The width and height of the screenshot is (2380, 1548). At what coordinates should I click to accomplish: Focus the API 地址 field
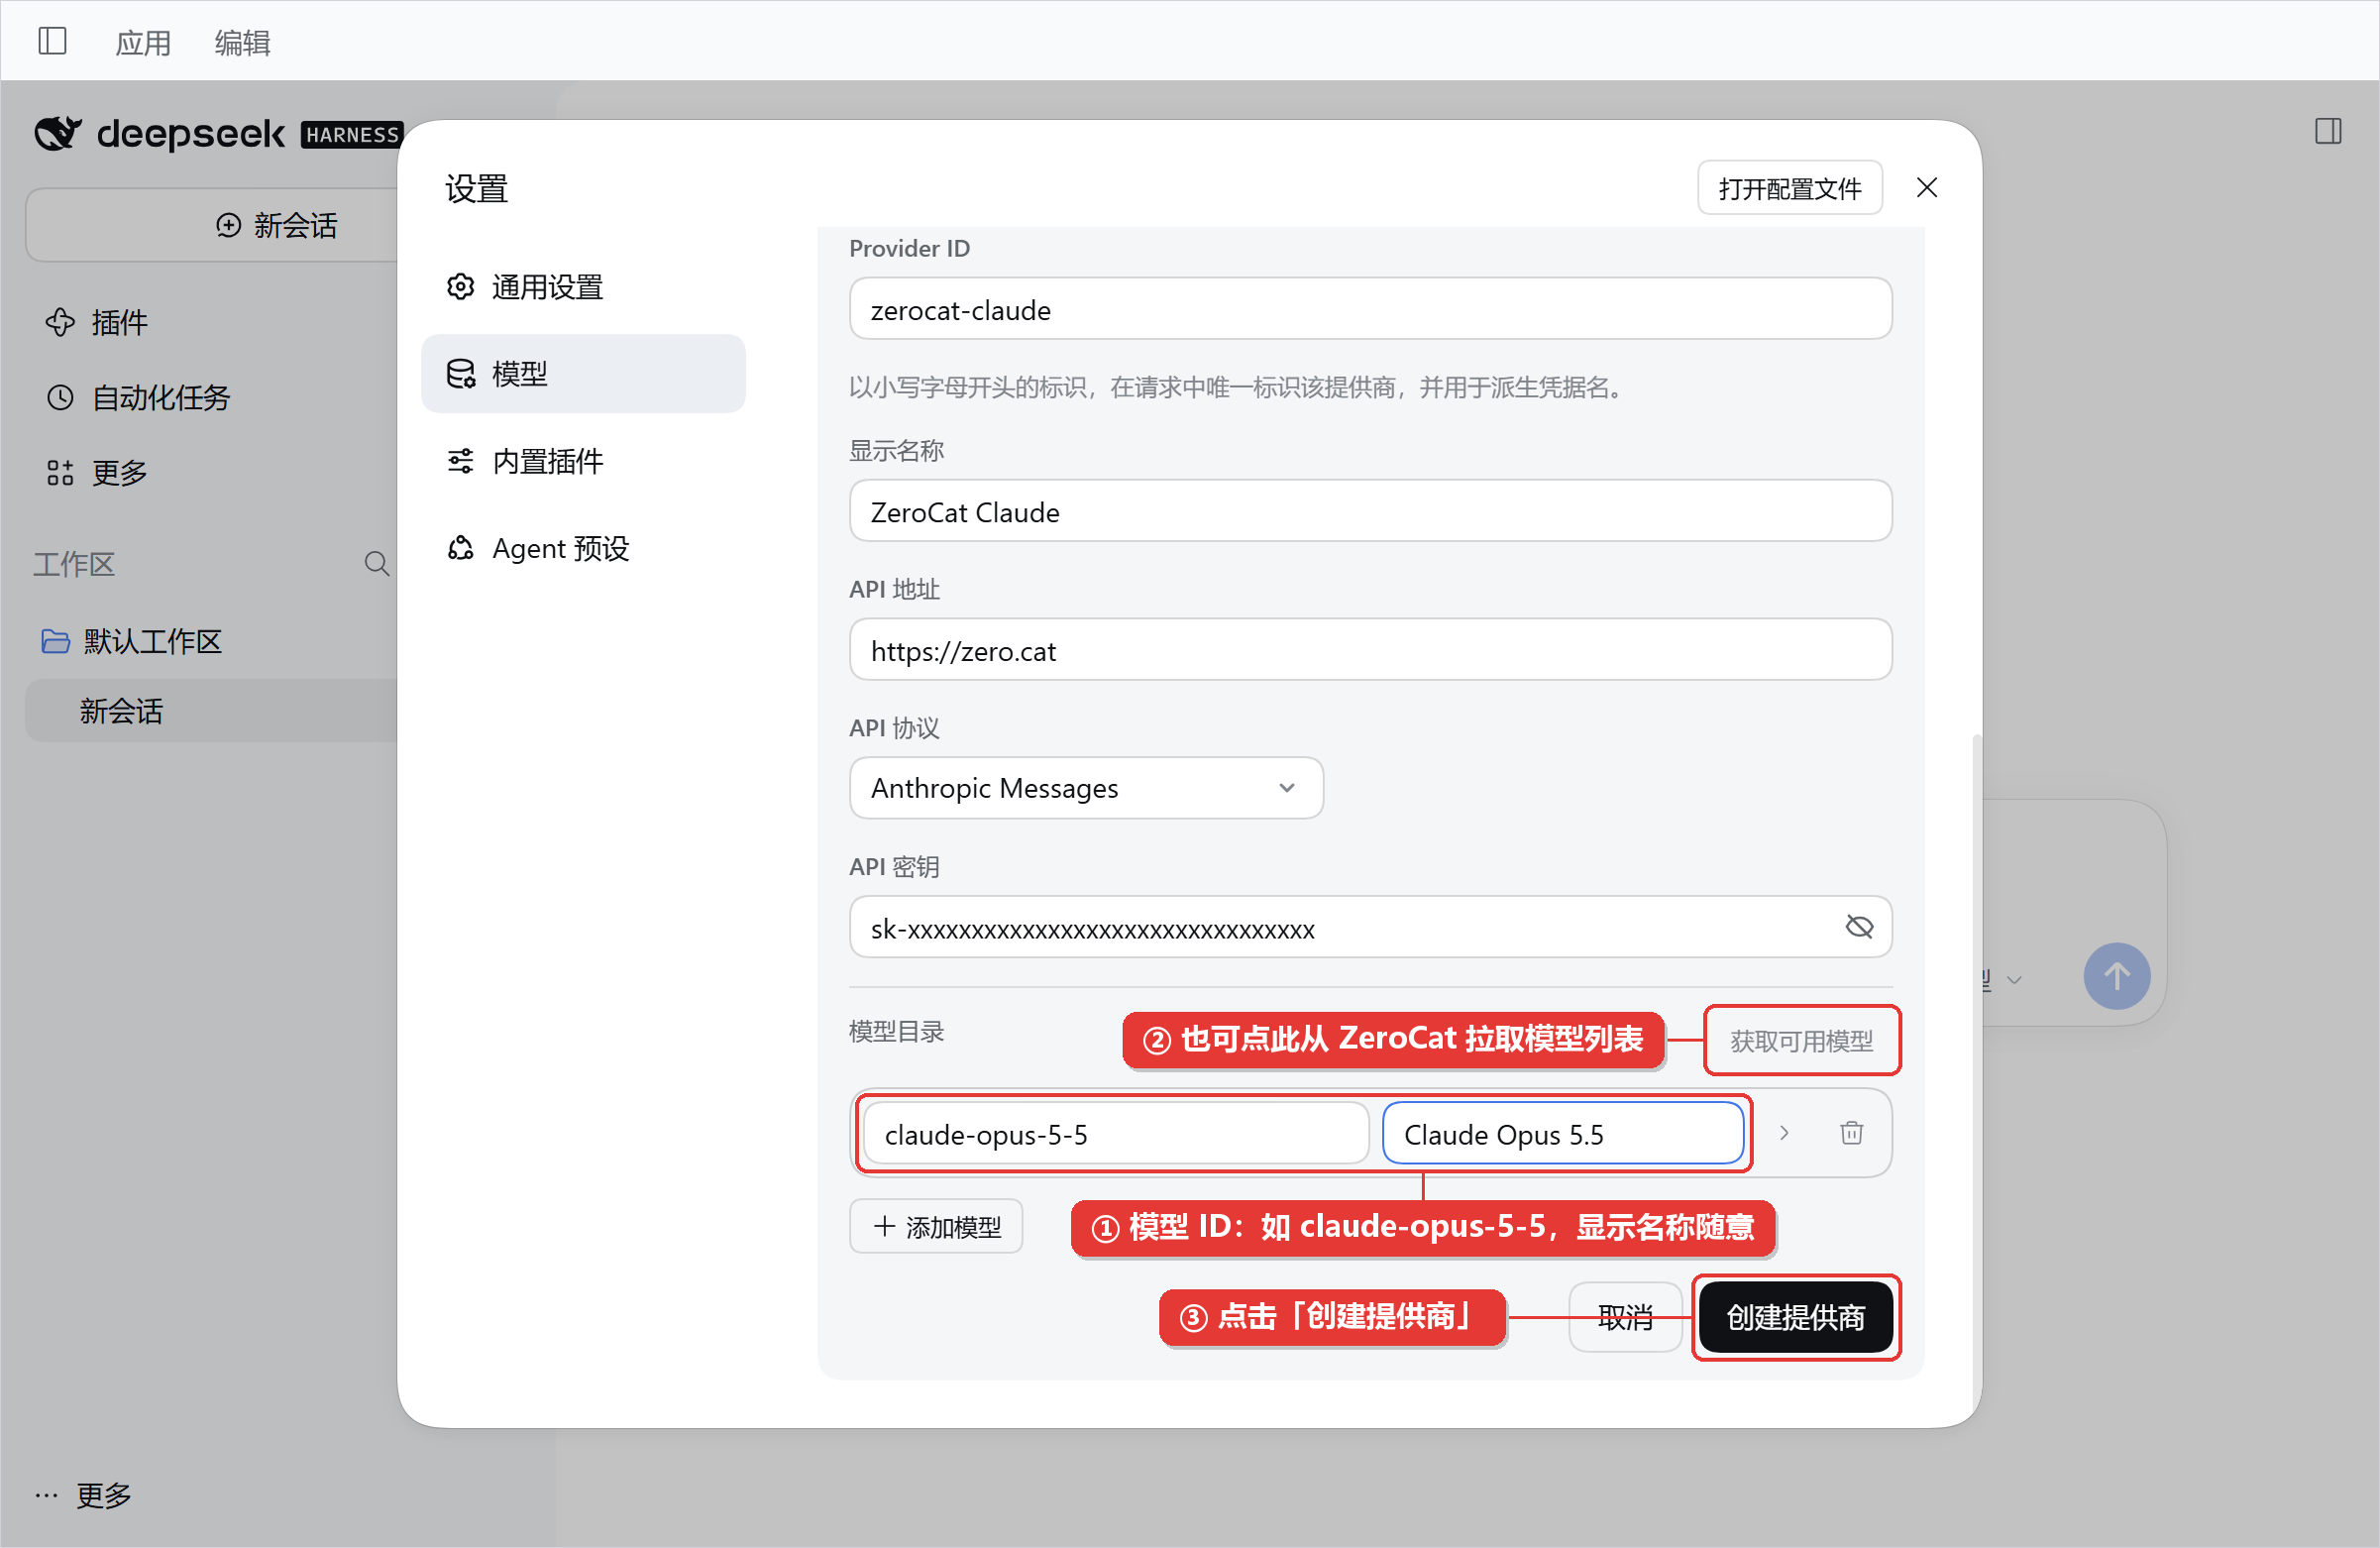[x=1370, y=650]
